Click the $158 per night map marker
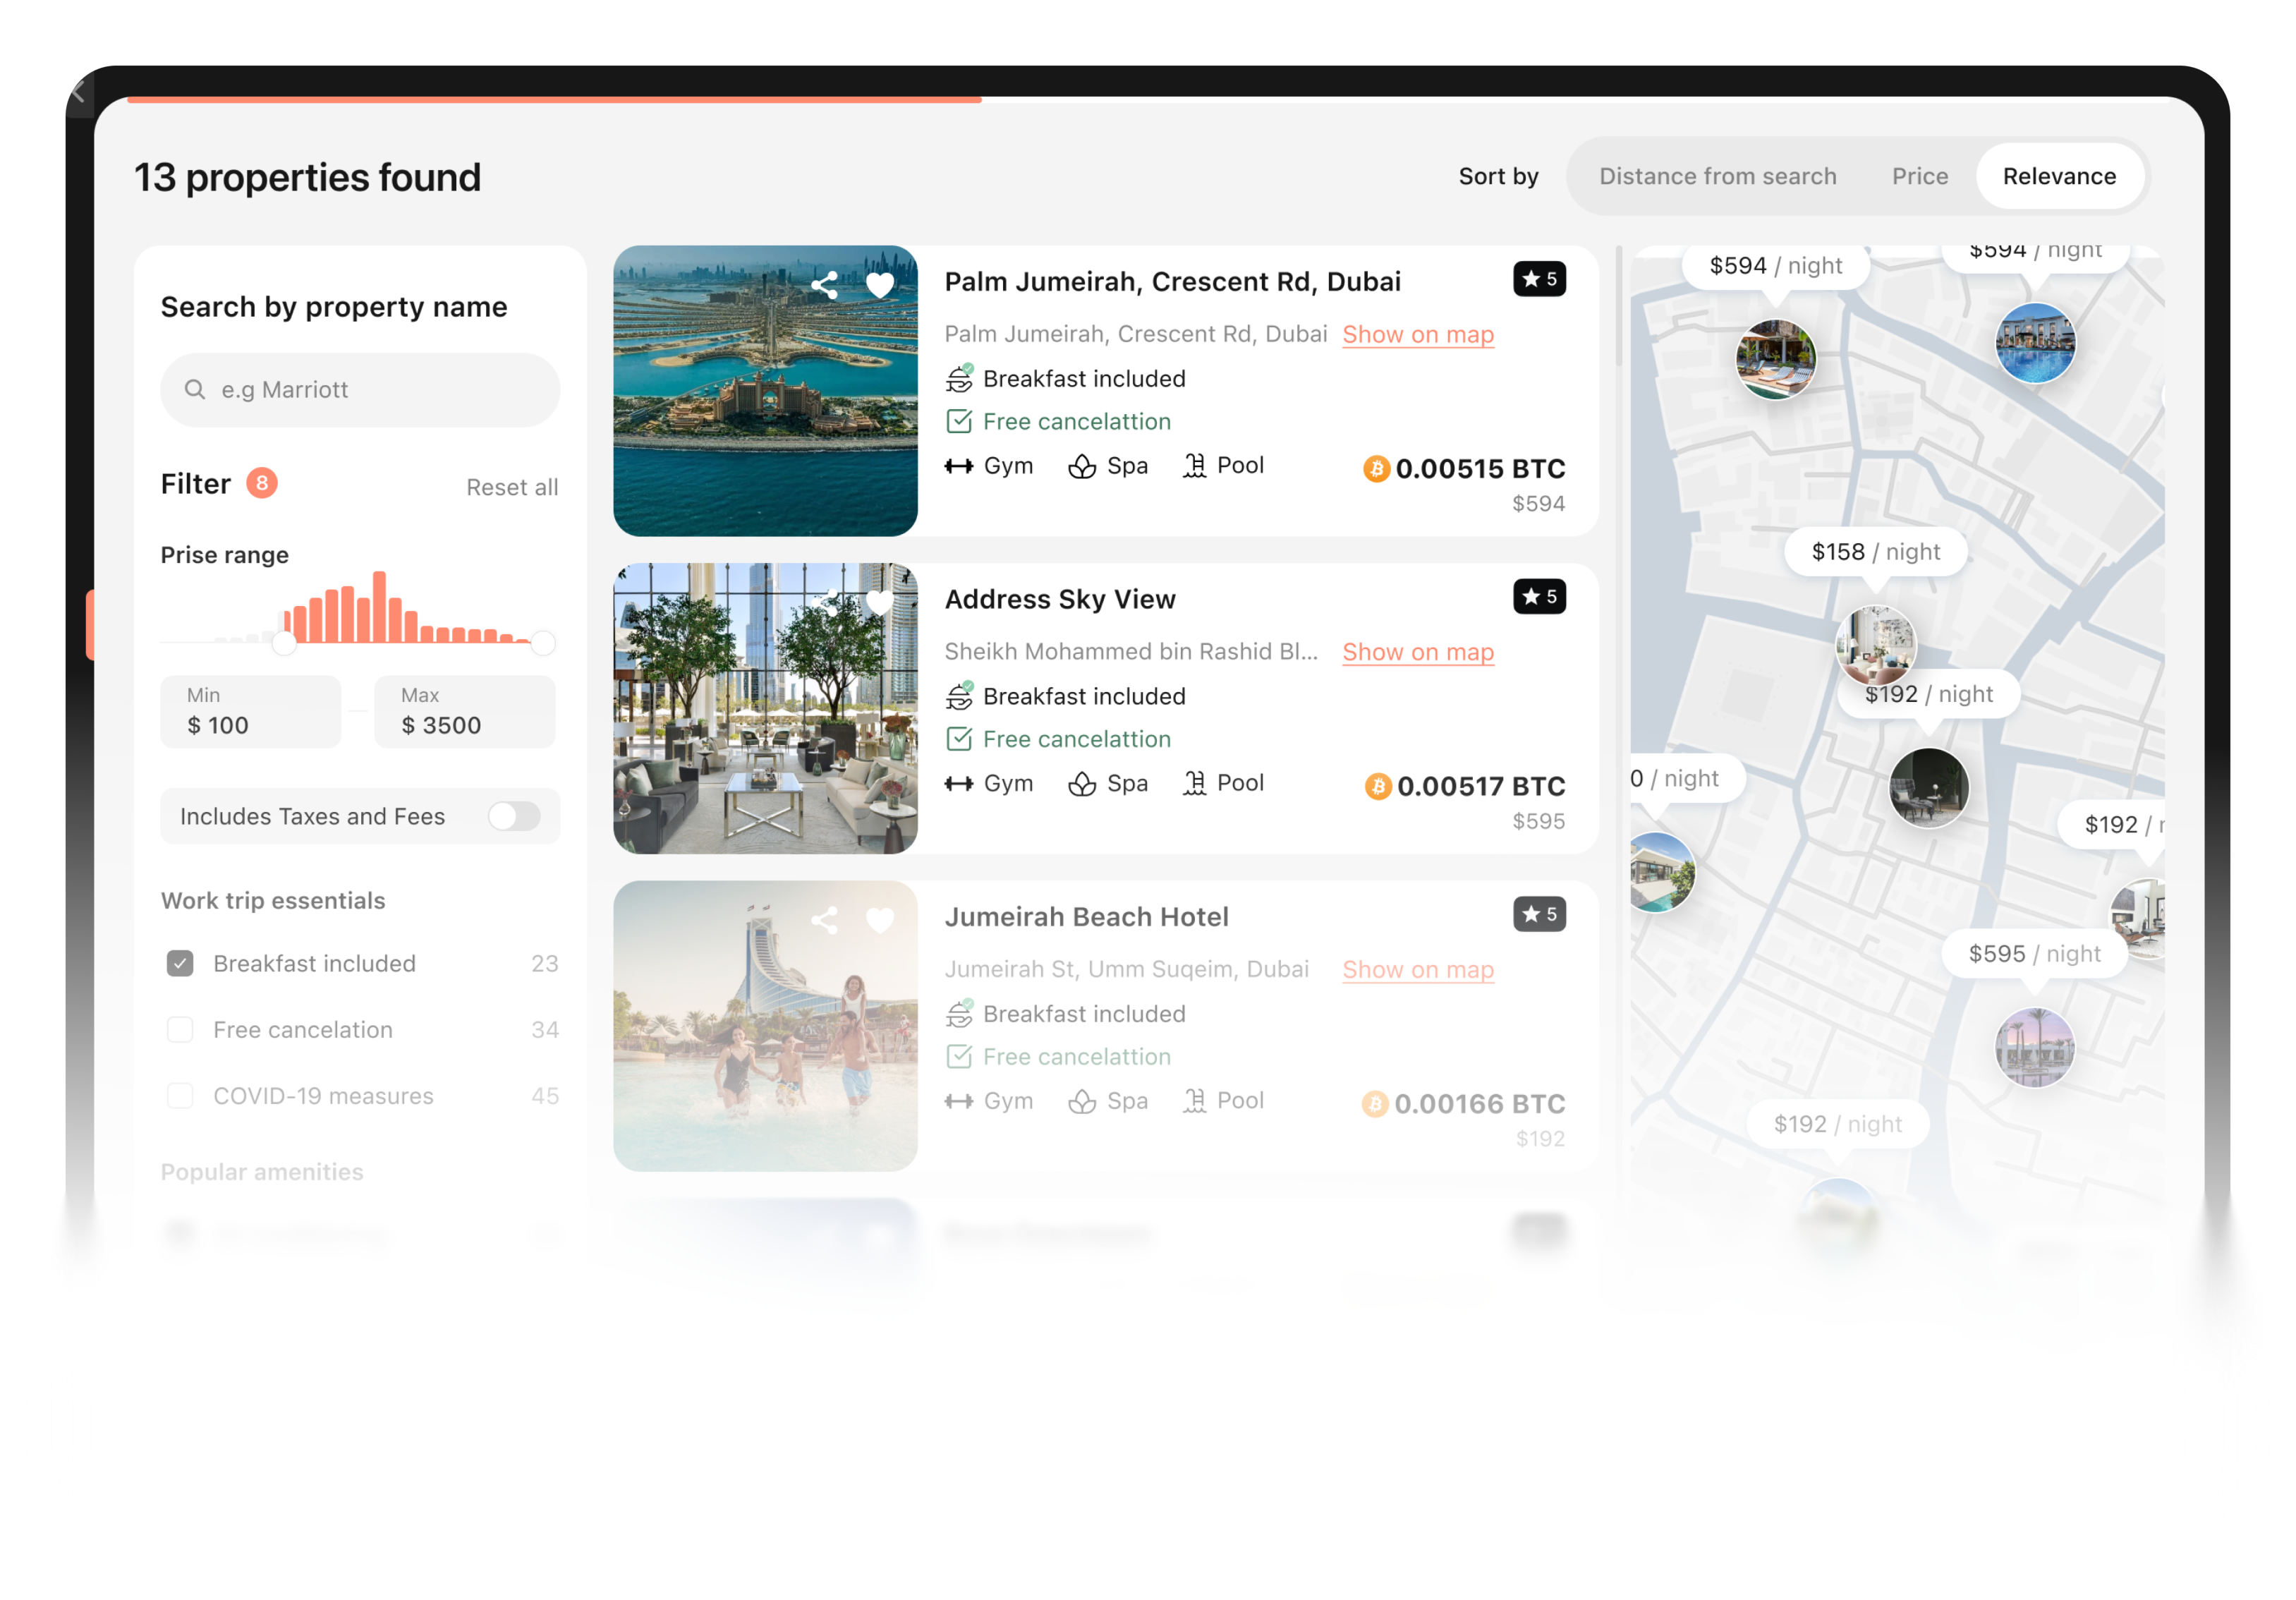This screenshot has width=2296, height=1600. coord(1874,551)
